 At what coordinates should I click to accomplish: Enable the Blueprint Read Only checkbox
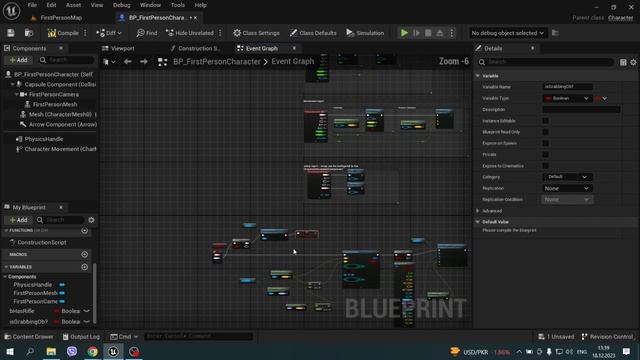(545, 132)
